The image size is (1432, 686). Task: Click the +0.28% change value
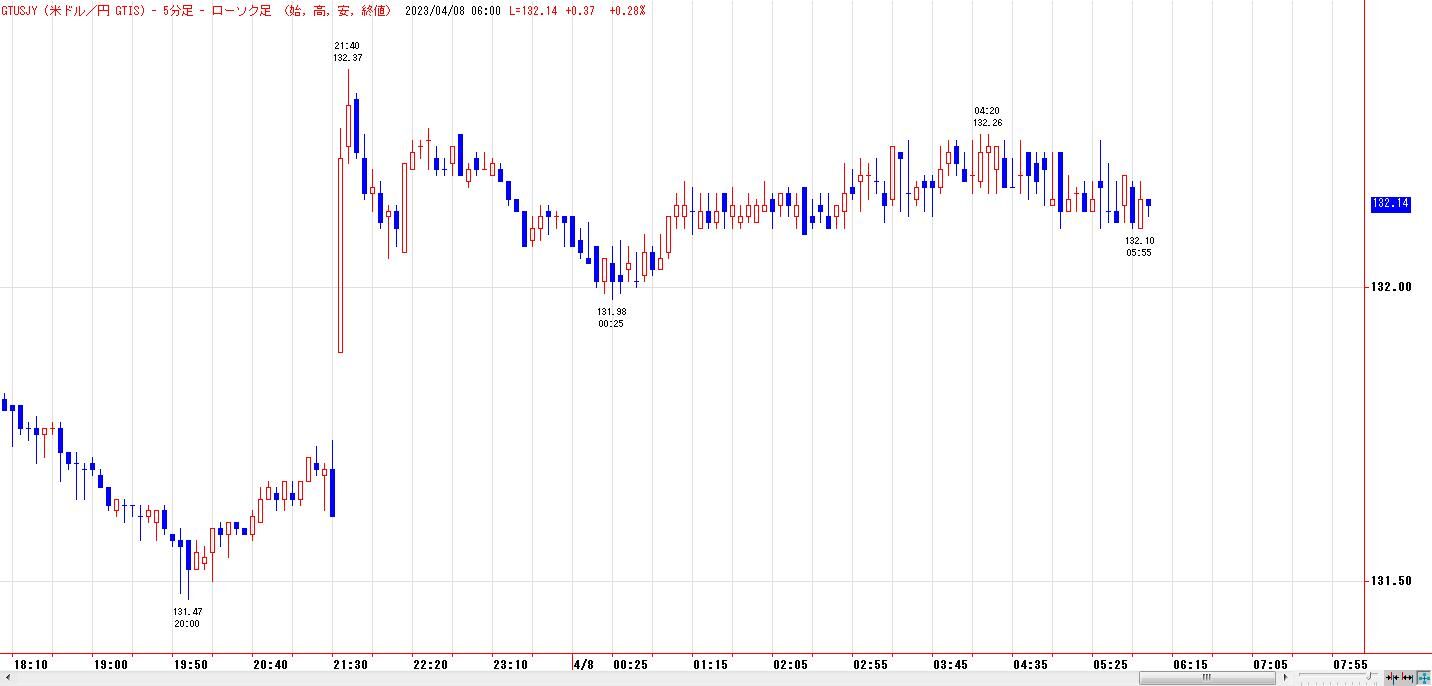pos(628,10)
